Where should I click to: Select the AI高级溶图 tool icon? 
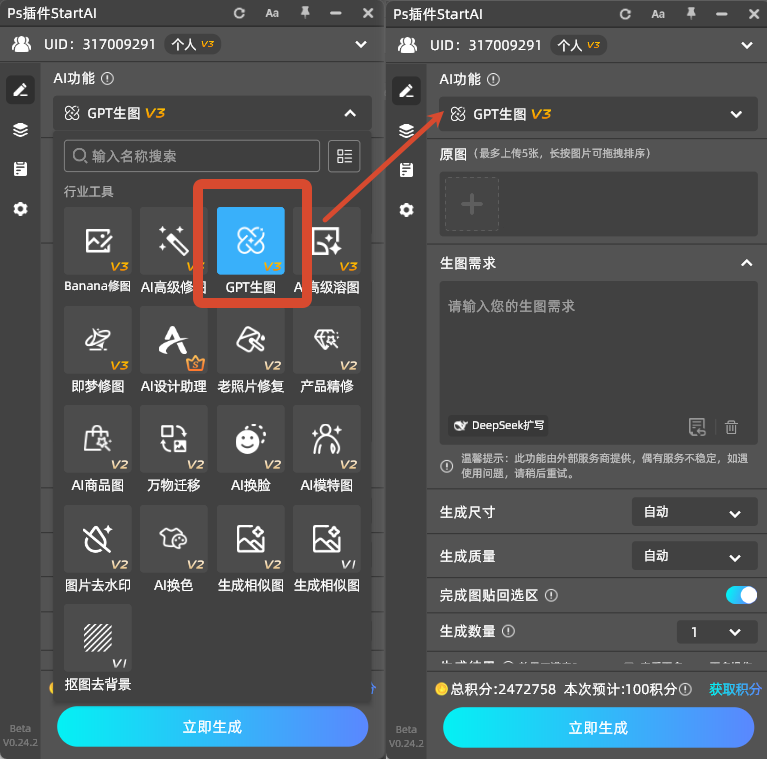[327, 241]
